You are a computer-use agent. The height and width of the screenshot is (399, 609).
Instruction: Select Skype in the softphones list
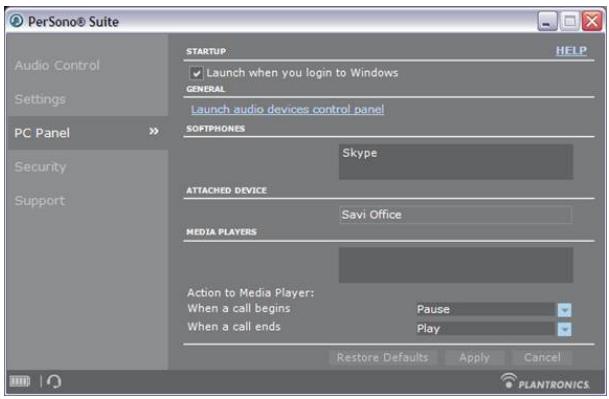coord(360,153)
